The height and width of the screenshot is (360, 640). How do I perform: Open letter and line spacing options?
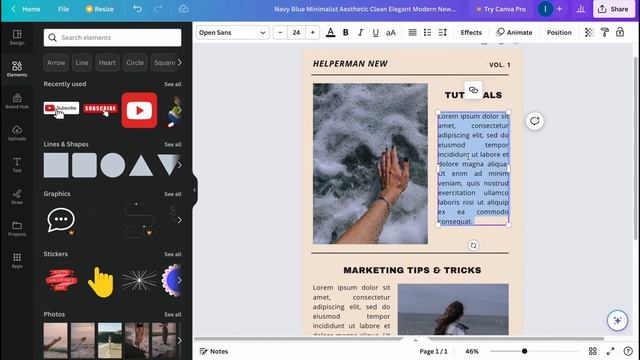click(x=442, y=32)
